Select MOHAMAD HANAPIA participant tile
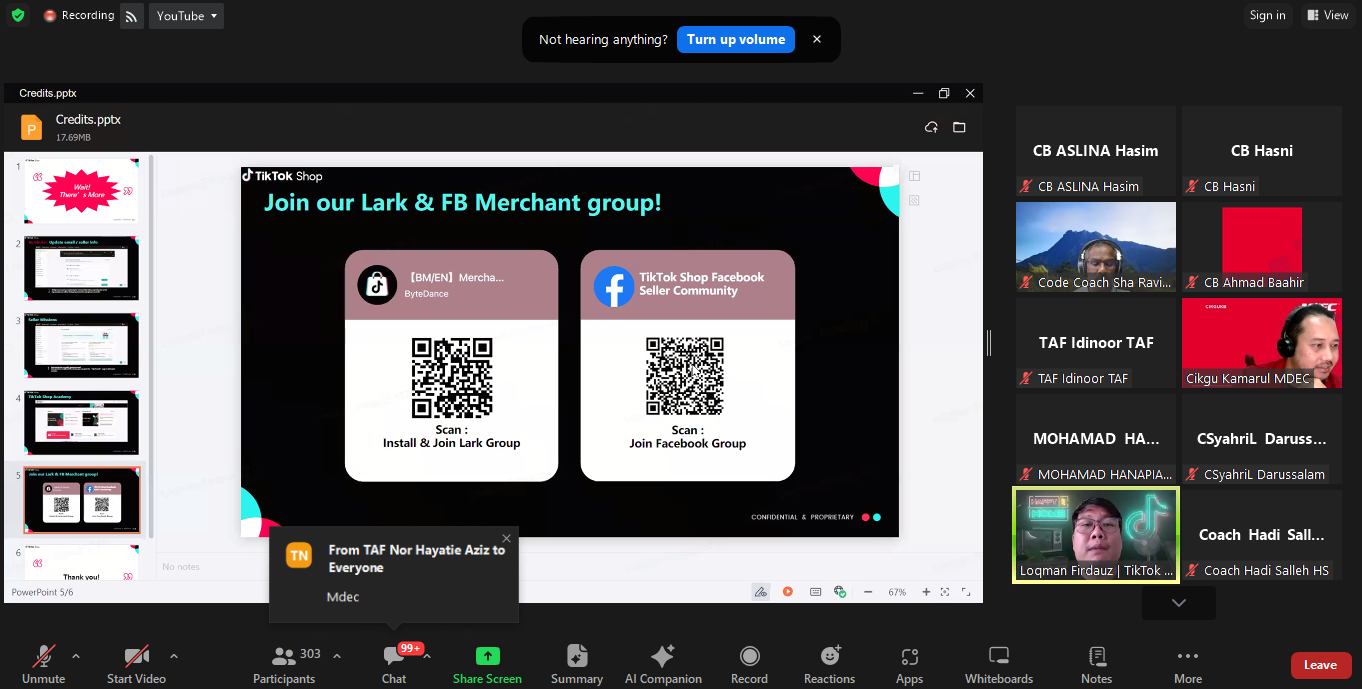This screenshot has height=689, width=1362. tap(1096, 439)
